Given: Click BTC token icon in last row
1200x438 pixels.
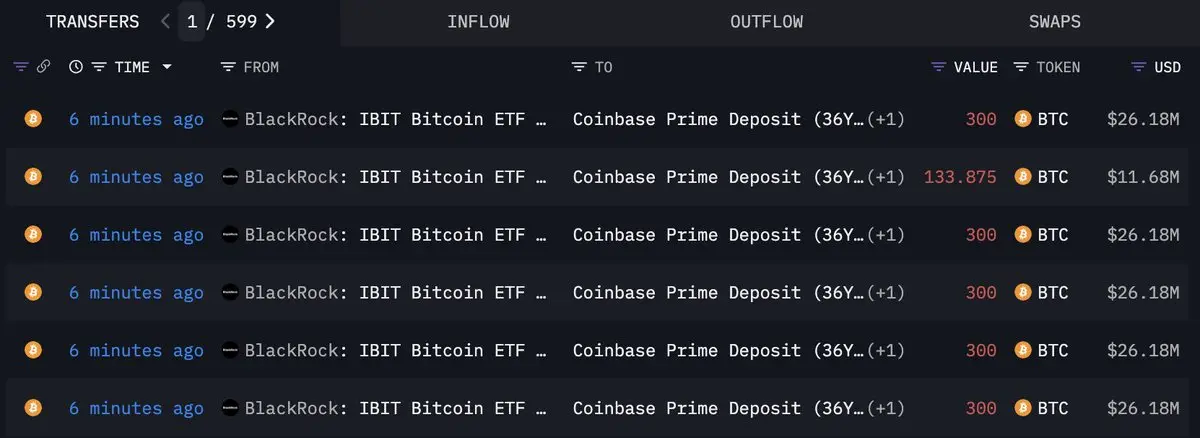Looking at the screenshot, I should tap(1022, 408).
